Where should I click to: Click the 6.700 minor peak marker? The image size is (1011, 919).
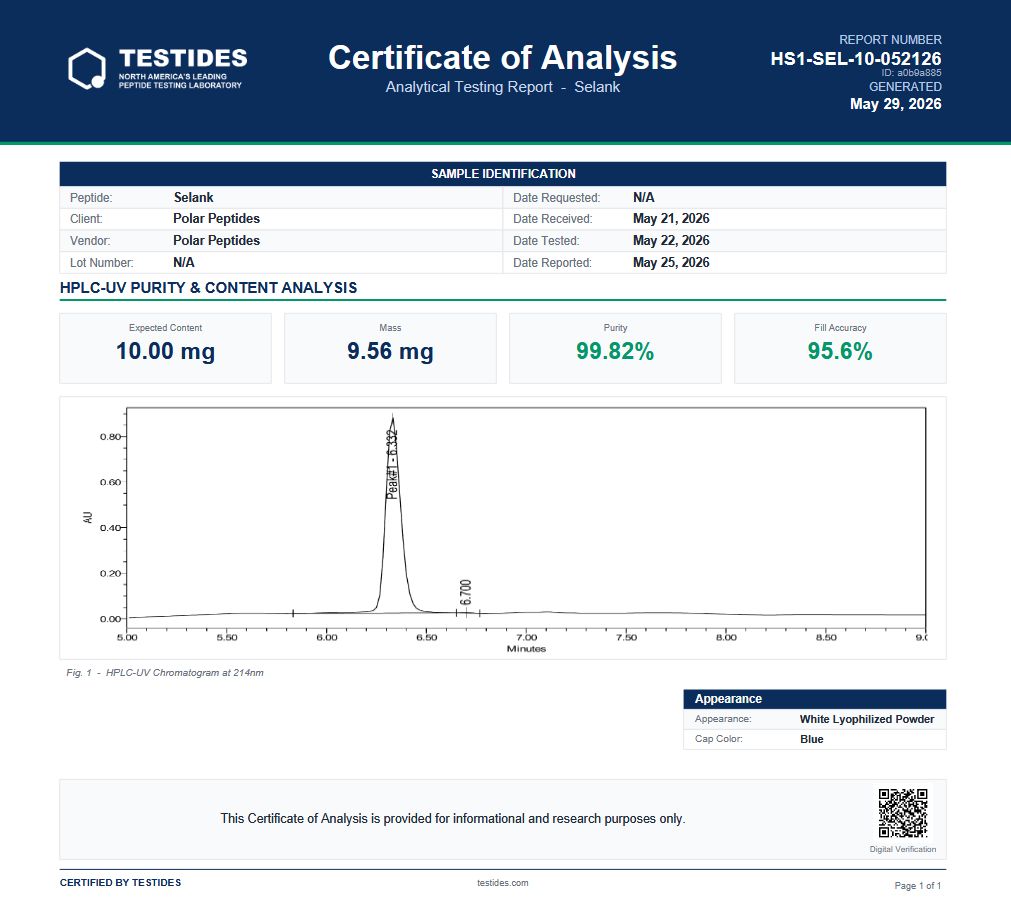click(466, 593)
